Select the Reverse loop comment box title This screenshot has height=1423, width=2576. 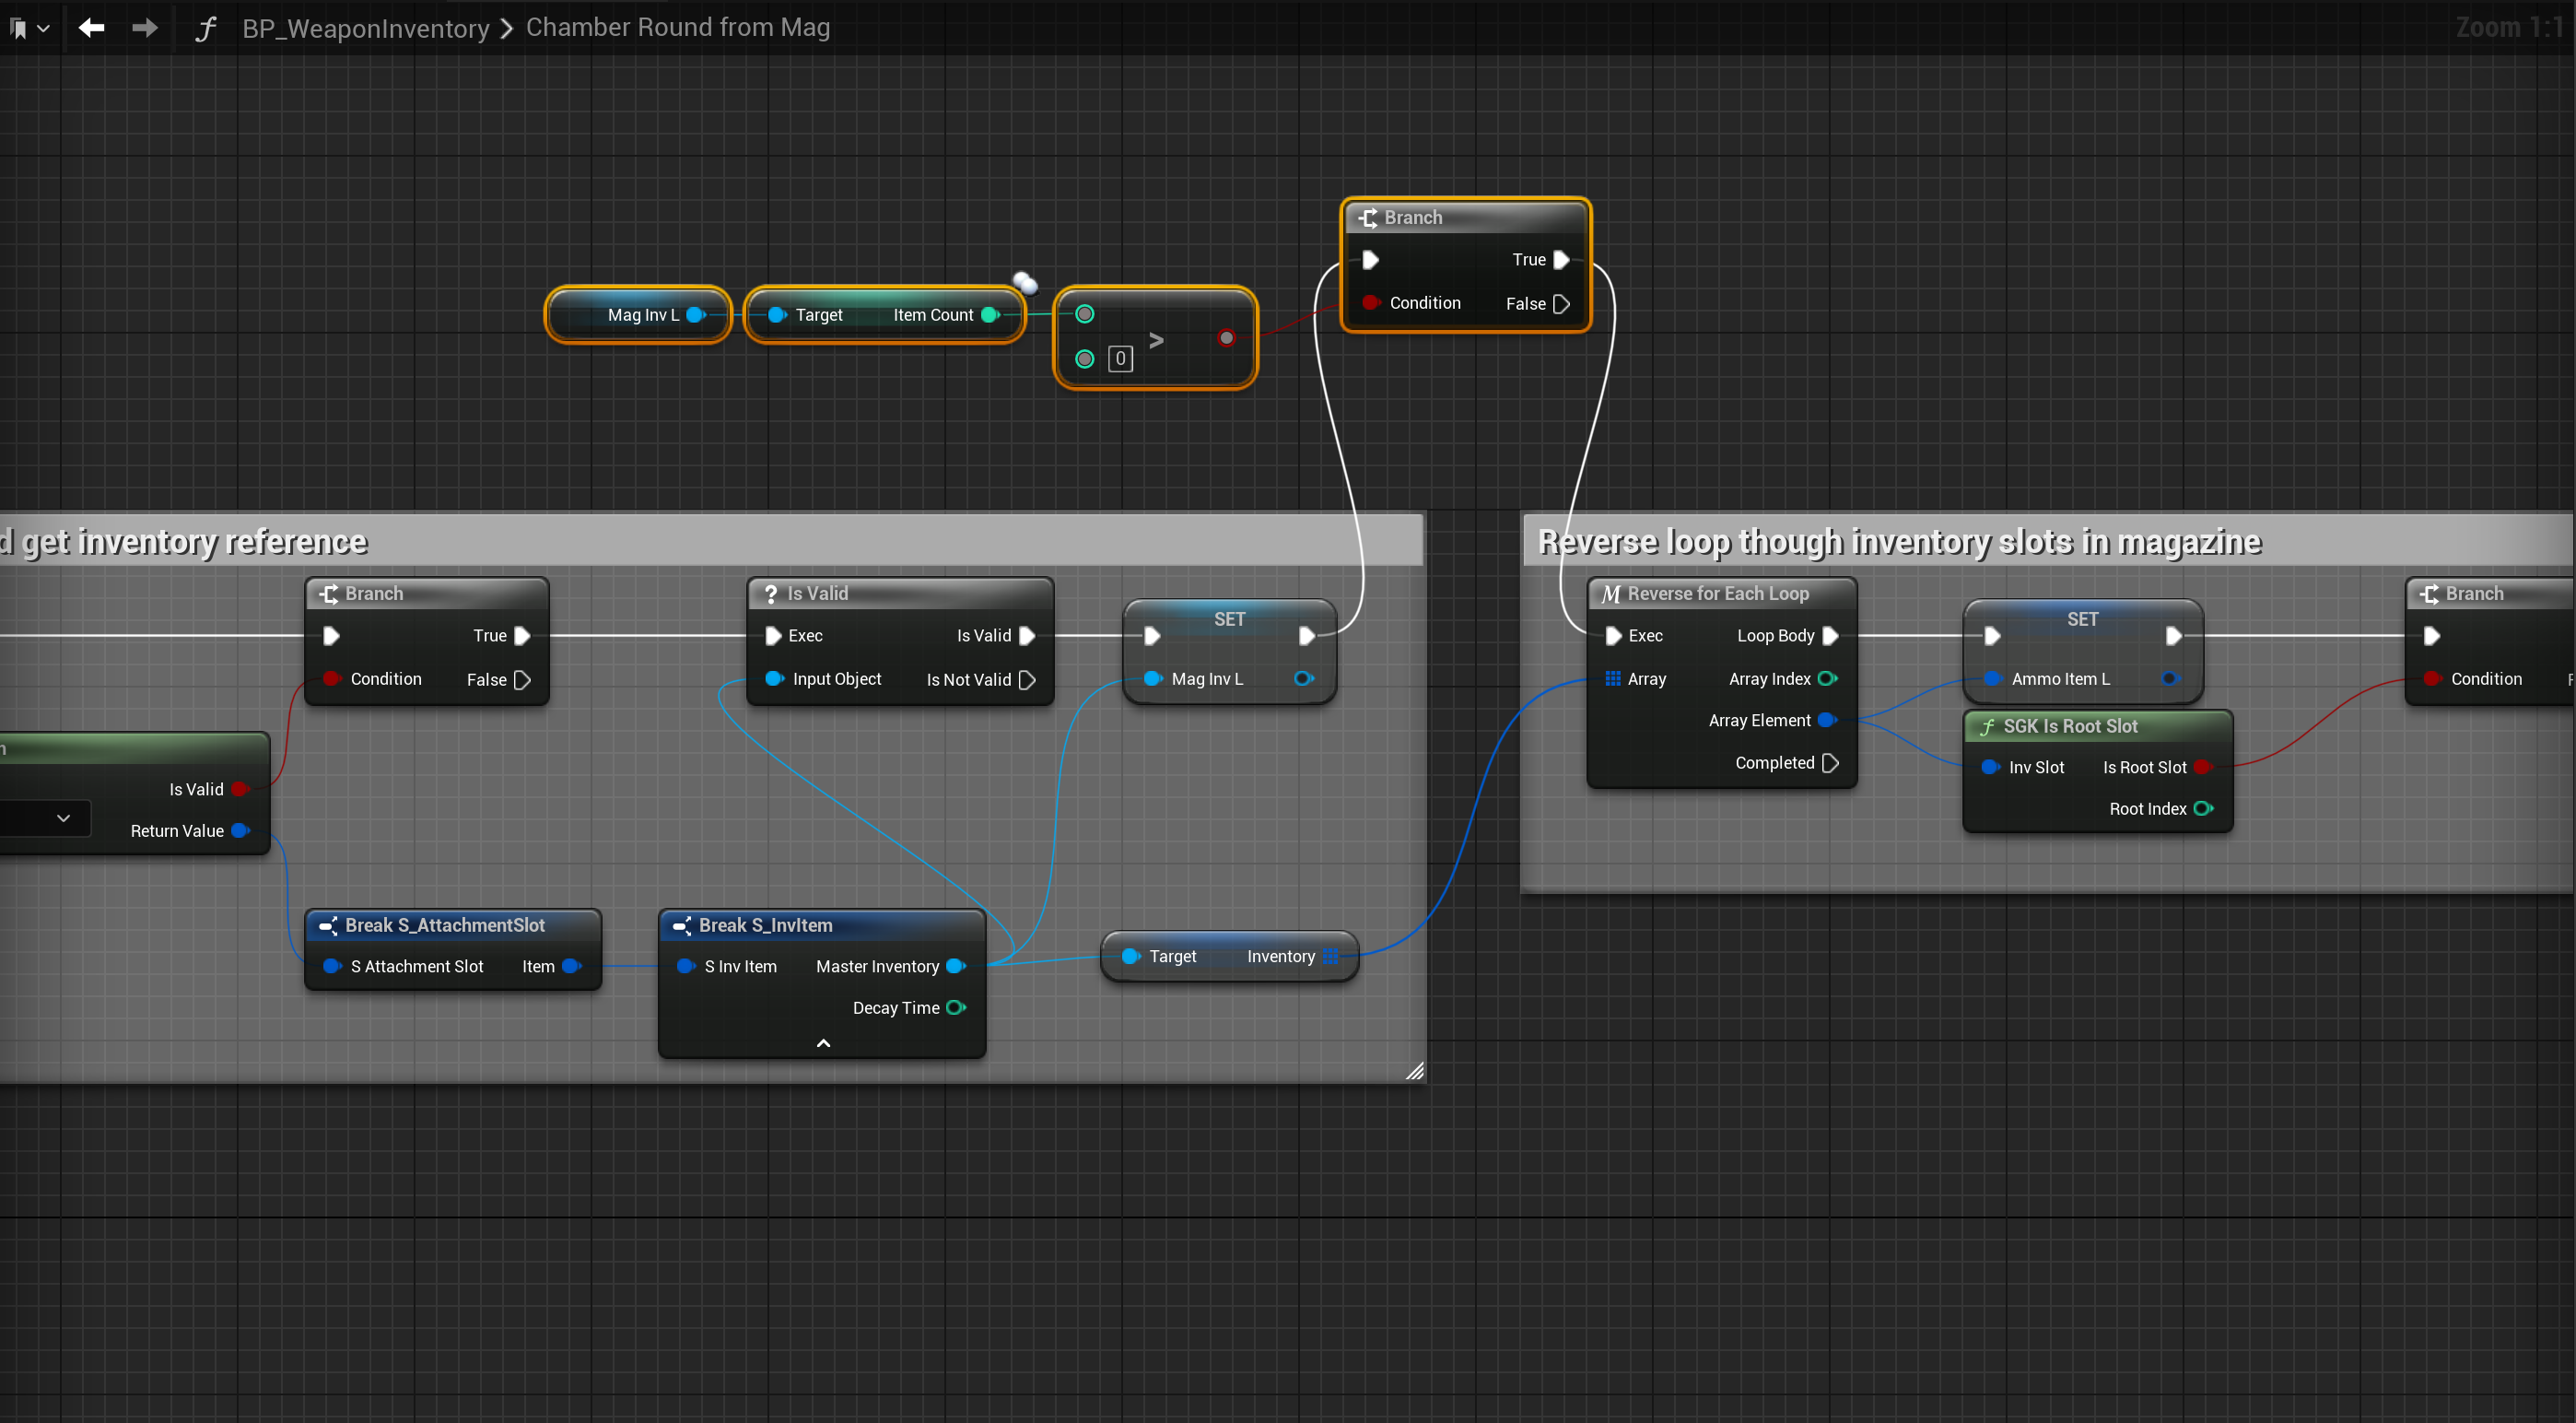coord(1898,541)
